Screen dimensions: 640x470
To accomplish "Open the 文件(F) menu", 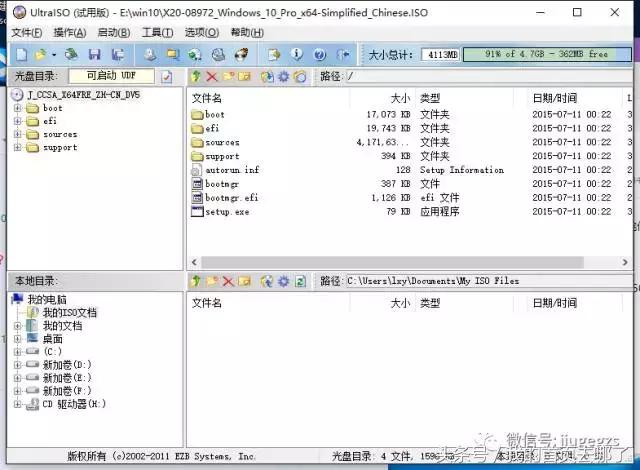I will 27,33.
